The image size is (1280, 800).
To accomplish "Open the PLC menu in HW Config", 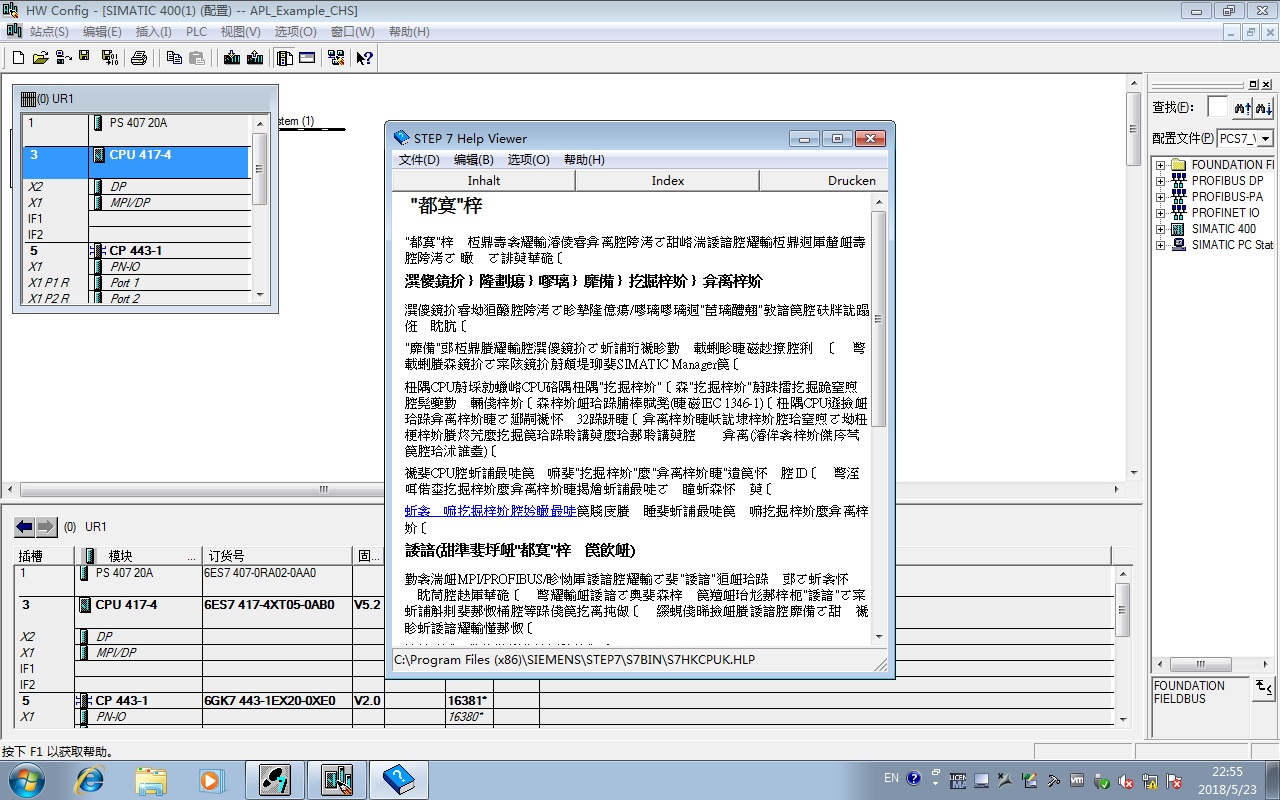I will (x=196, y=32).
